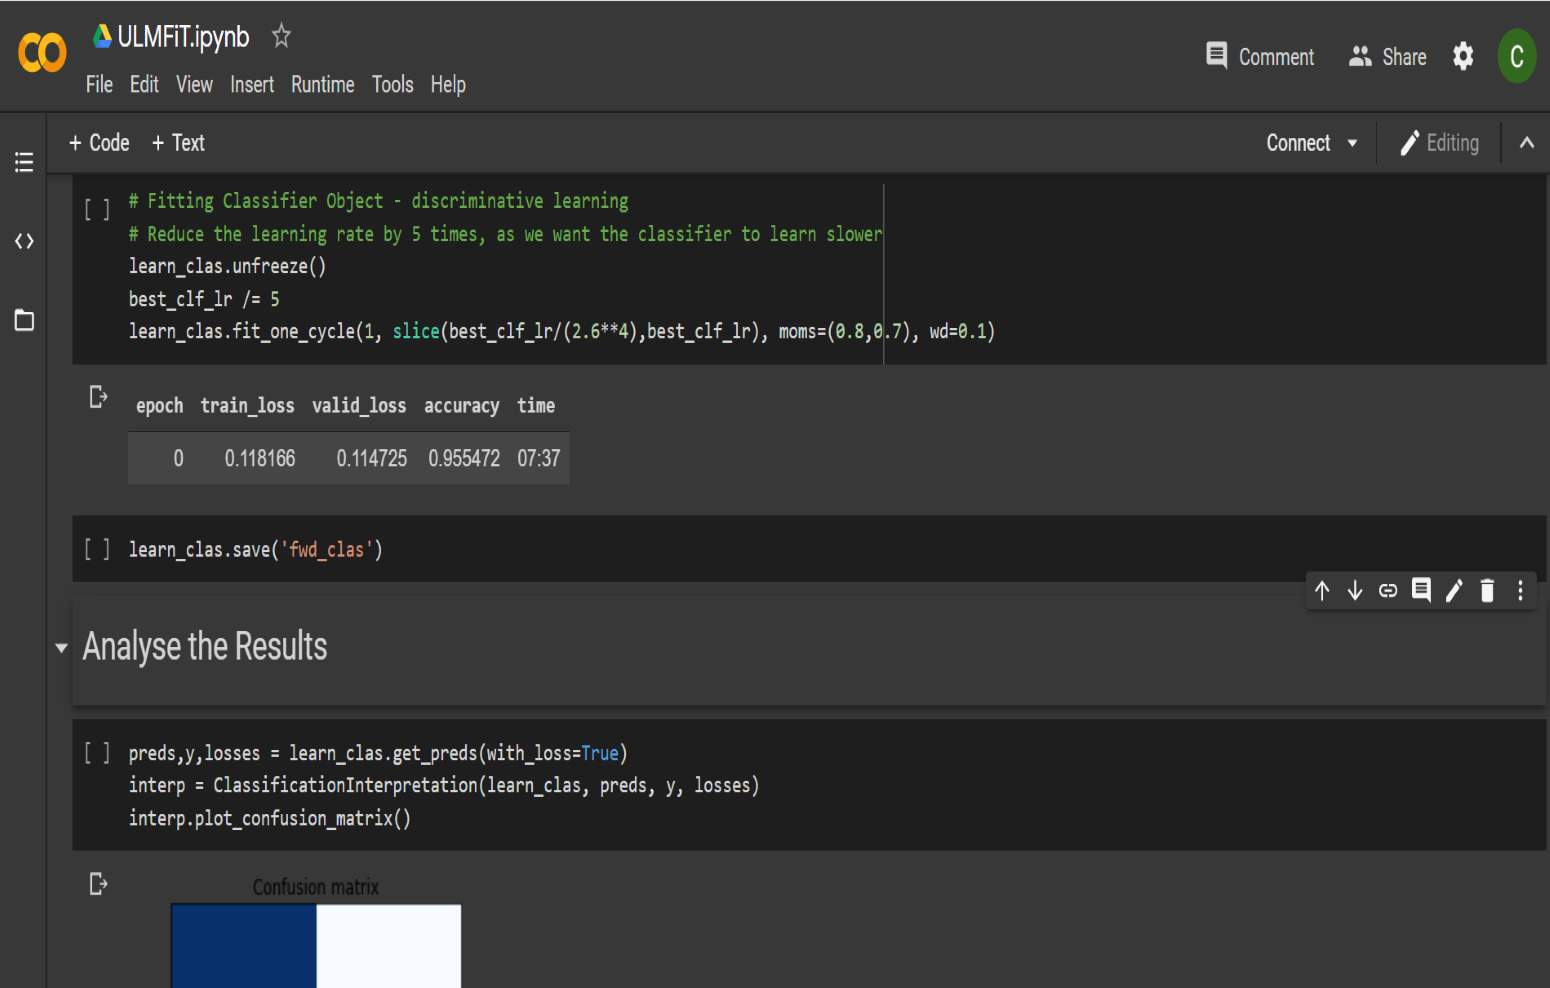Image resolution: width=1550 pixels, height=988 pixels.
Task: Open the Runtime menu
Action: (x=323, y=85)
